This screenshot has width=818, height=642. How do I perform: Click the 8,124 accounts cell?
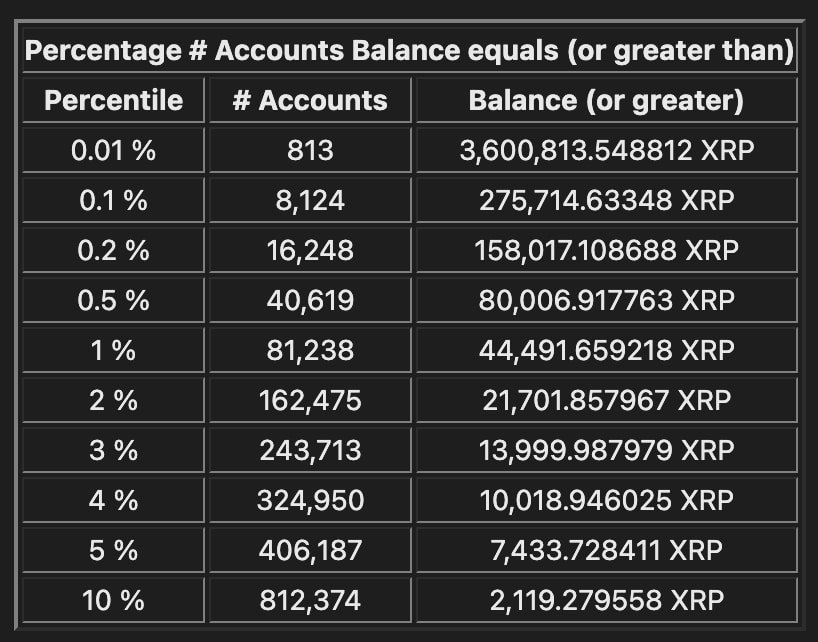coord(310,200)
